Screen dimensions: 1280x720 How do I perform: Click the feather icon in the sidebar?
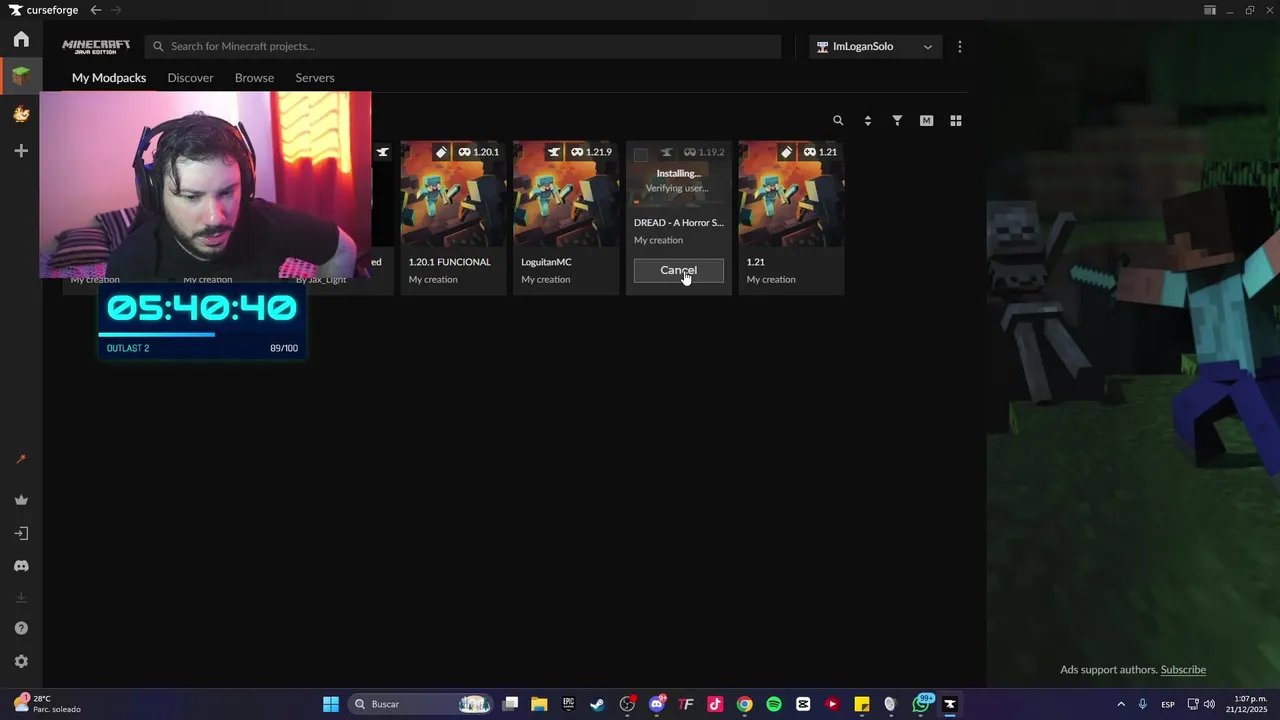(x=21, y=460)
